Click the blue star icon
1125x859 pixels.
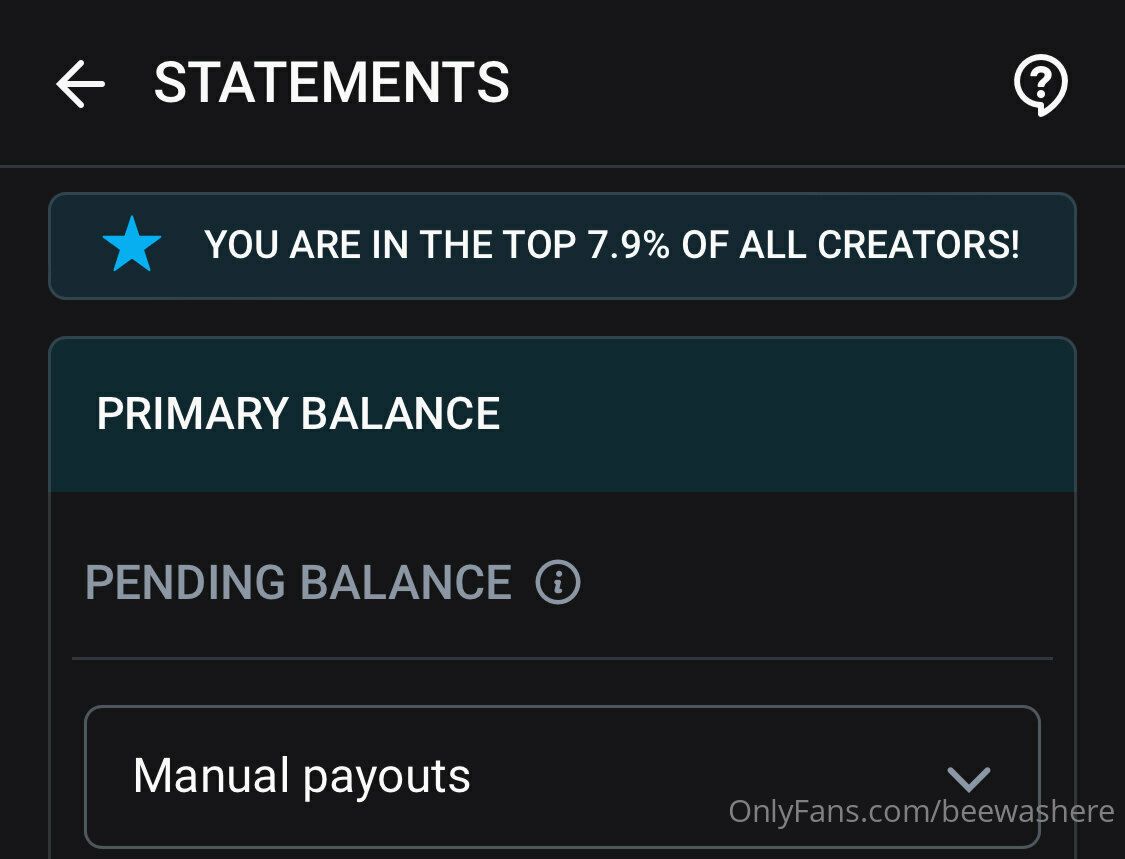[x=132, y=245]
